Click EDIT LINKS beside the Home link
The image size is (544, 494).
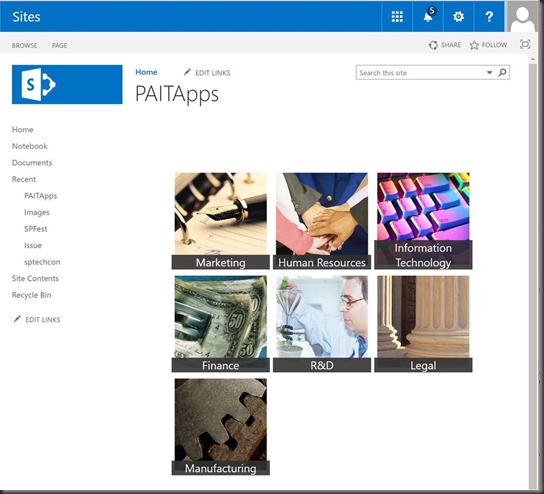(207, 73)
